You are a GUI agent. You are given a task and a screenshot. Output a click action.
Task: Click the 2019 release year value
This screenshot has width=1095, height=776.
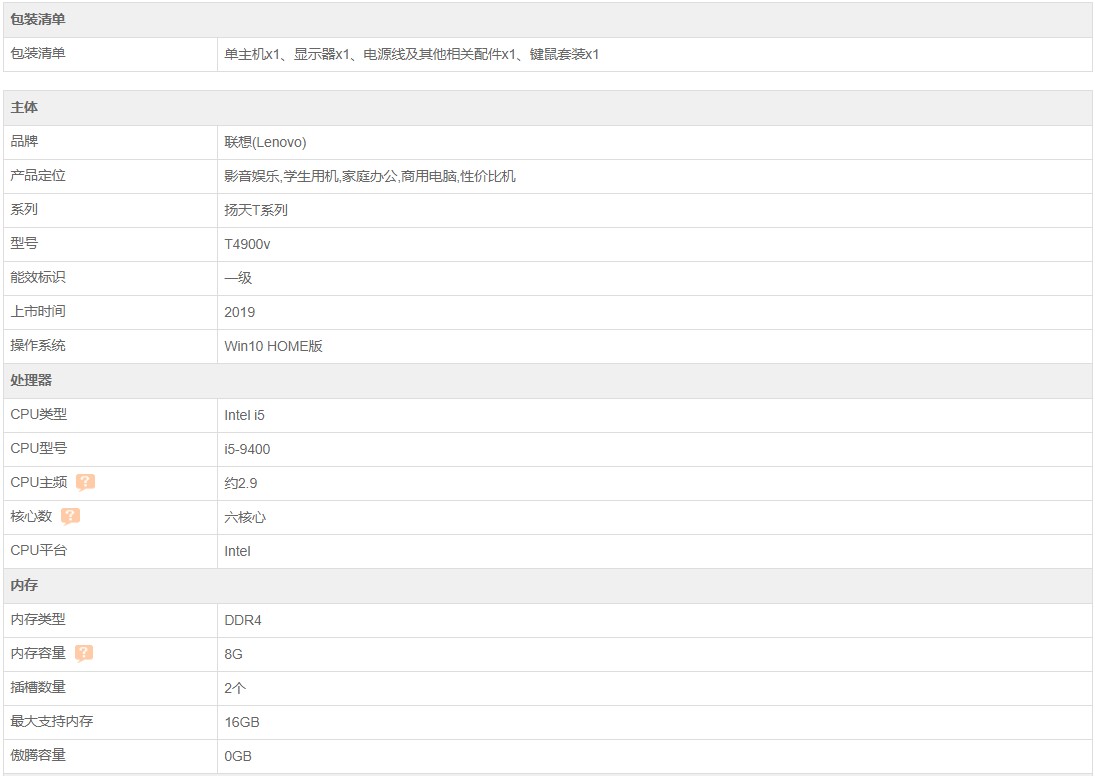[x=240, y=312]
